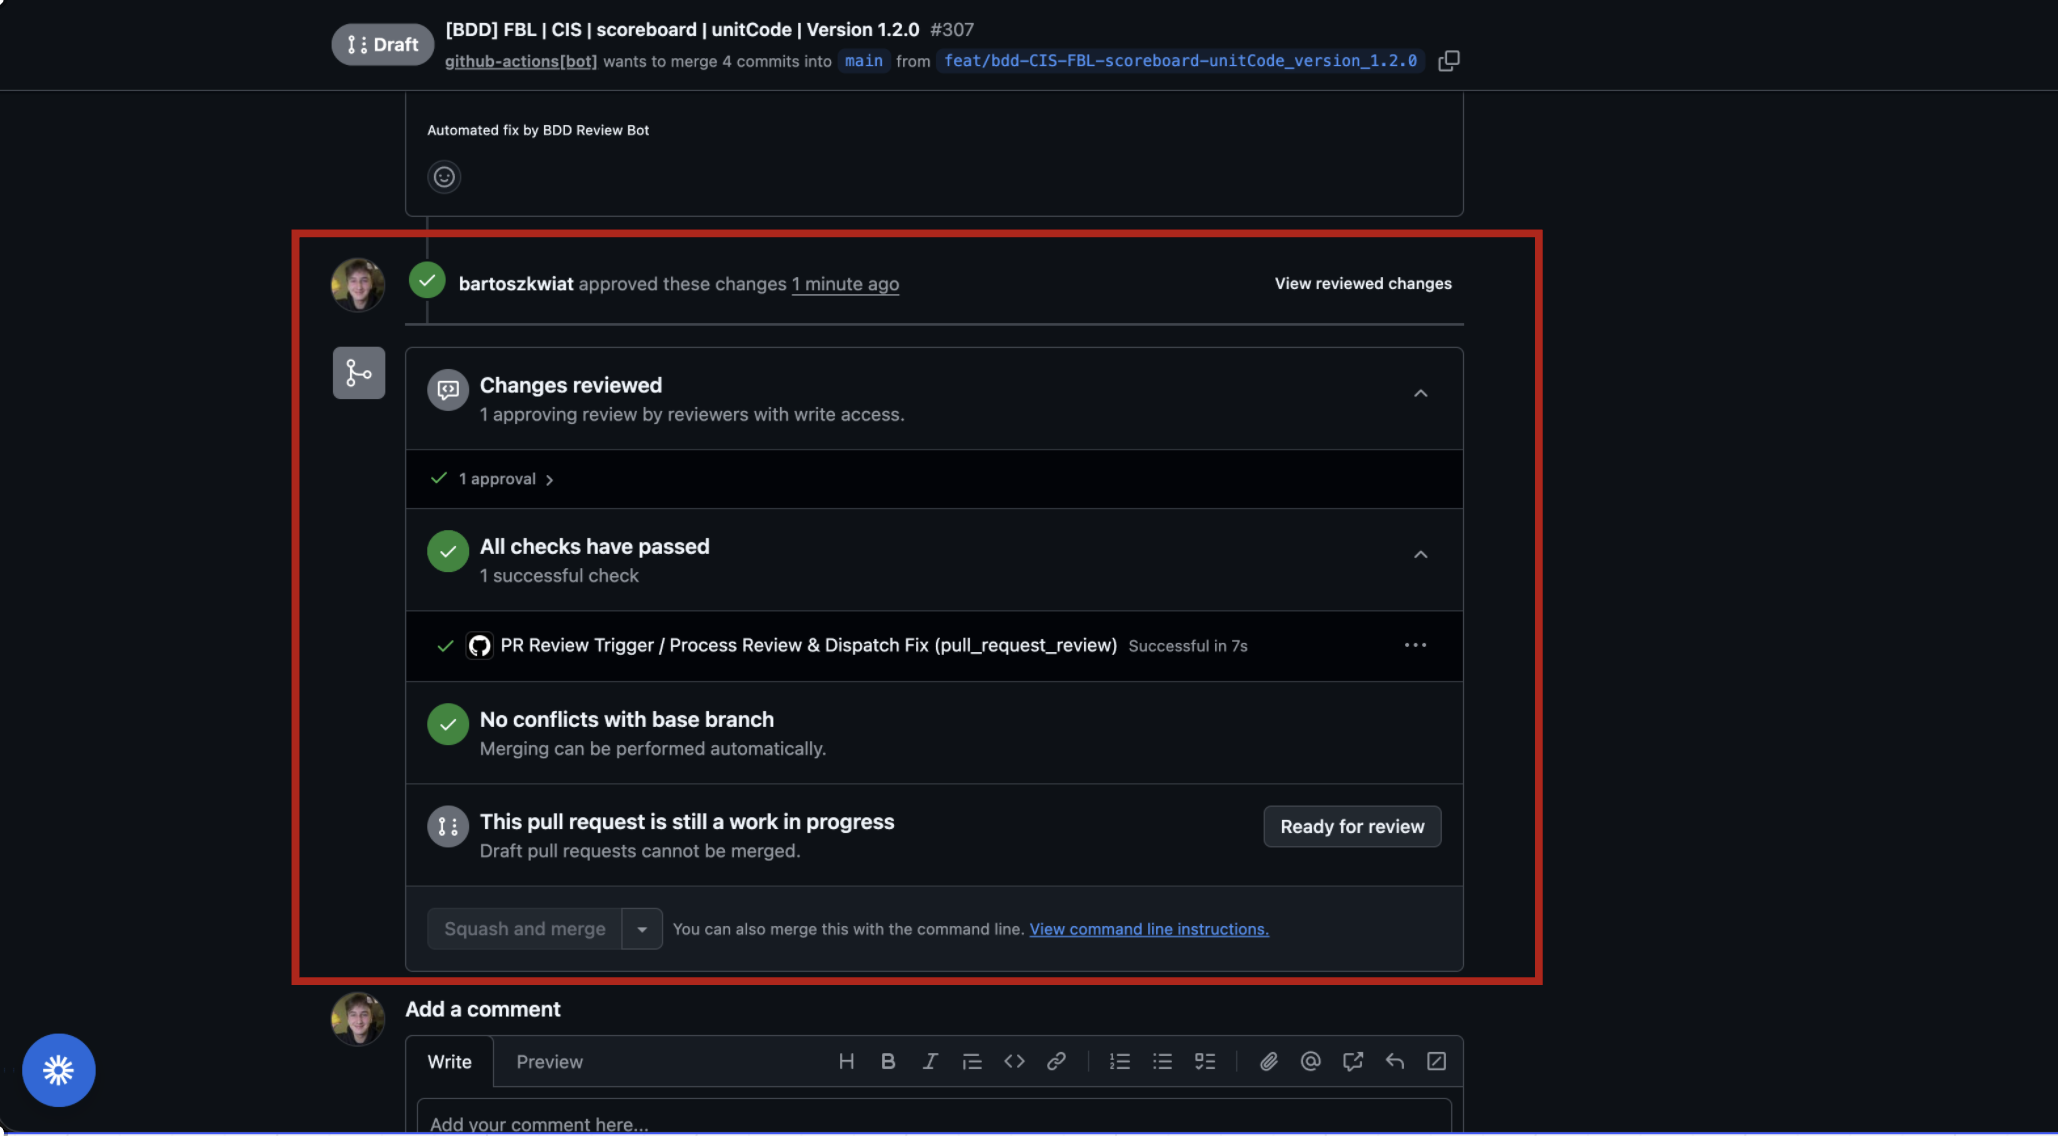Viewport: 2058px width, 1136px height.
Task: Toggle italic formatting in comment toolbar
Action: point(930,1061)
